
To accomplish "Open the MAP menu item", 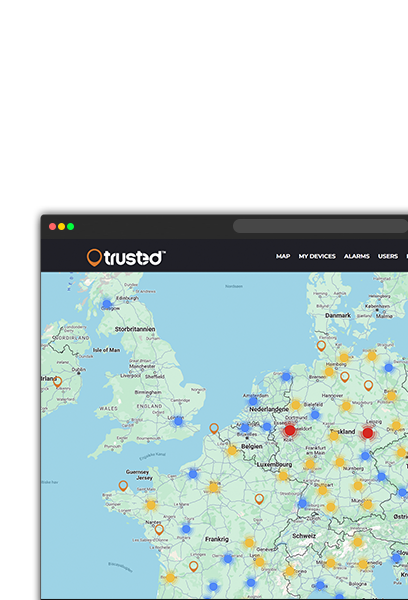I will (x=283, y=256).
